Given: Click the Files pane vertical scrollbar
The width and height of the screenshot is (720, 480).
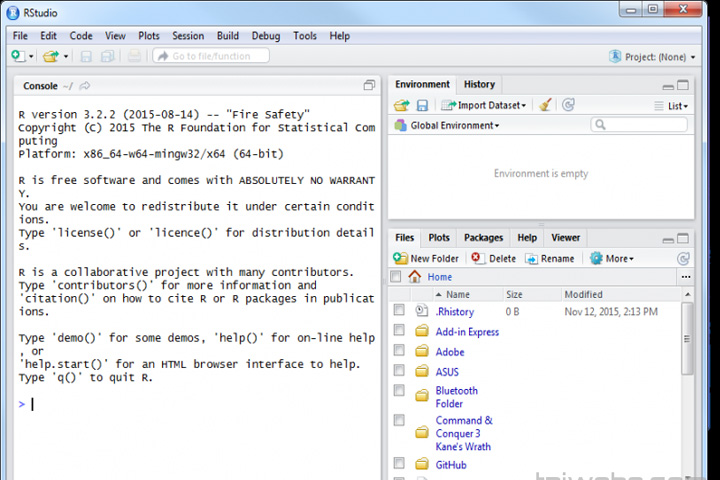Looking at the screenshot, I should pos(687,339).
